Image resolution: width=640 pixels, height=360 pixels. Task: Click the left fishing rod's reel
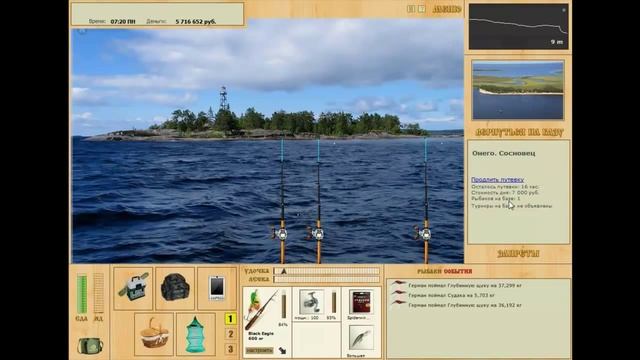click(280, 233)
